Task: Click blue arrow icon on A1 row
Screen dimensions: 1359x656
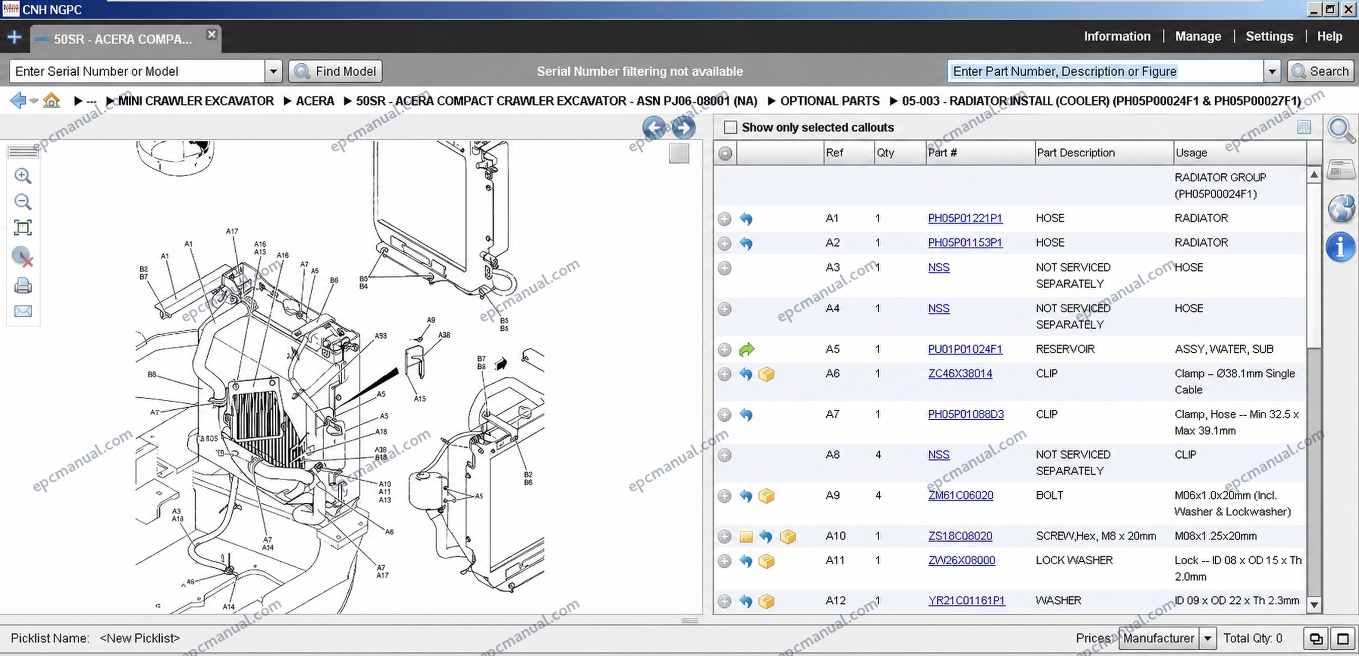Action: point(746,219)
